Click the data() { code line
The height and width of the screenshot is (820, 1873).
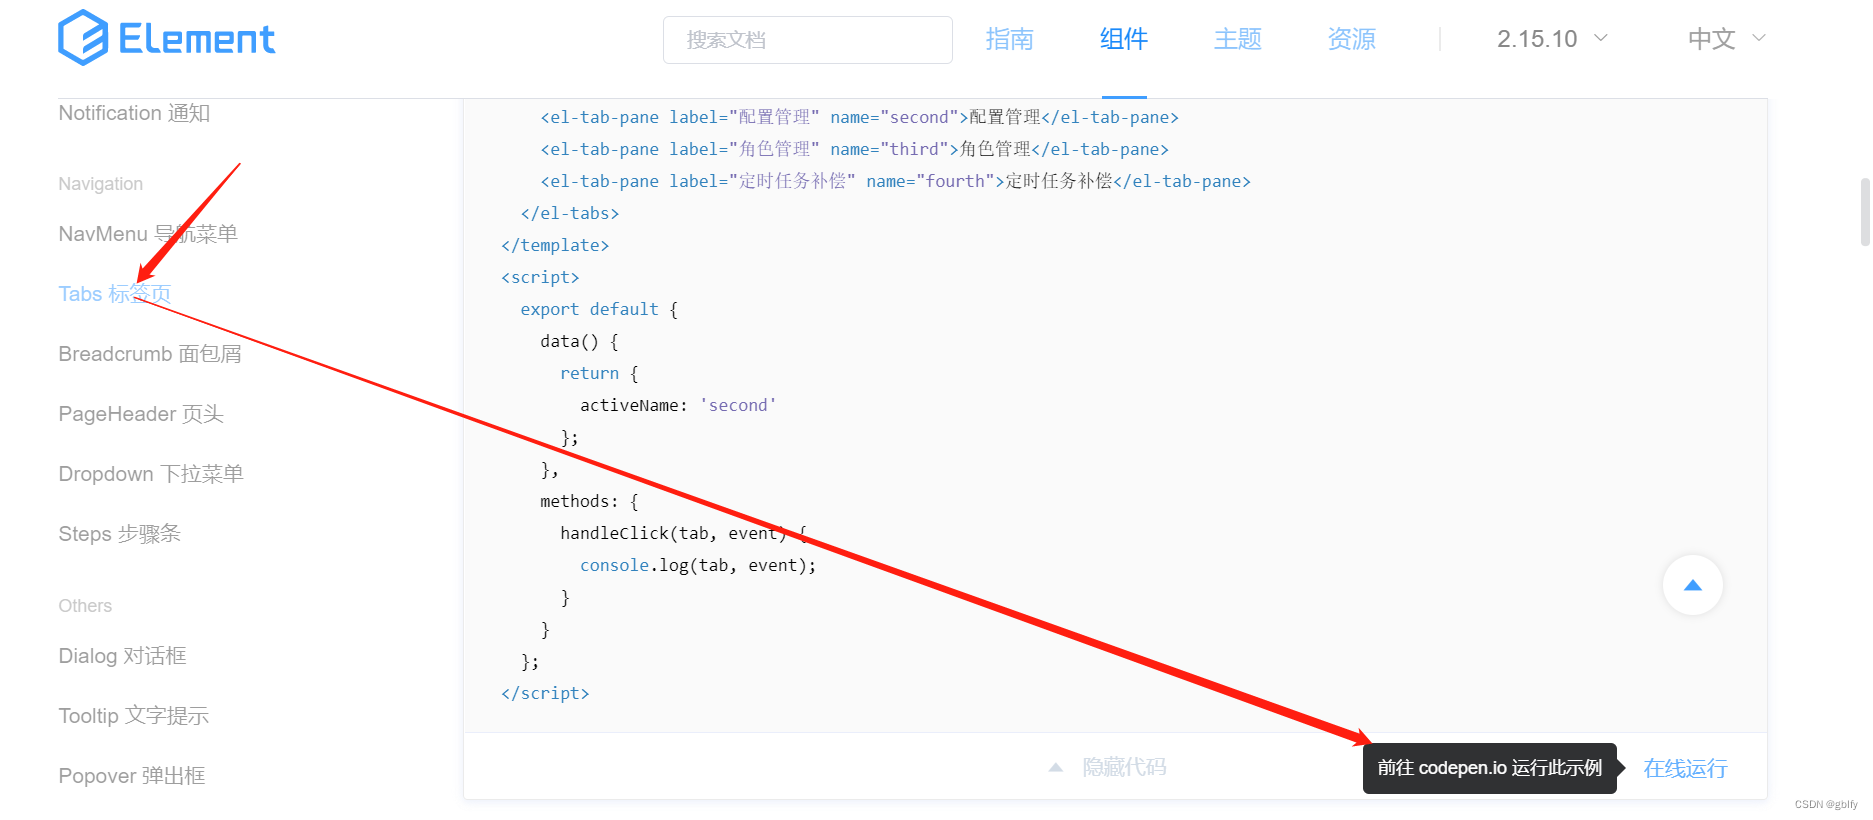[579, 341]
